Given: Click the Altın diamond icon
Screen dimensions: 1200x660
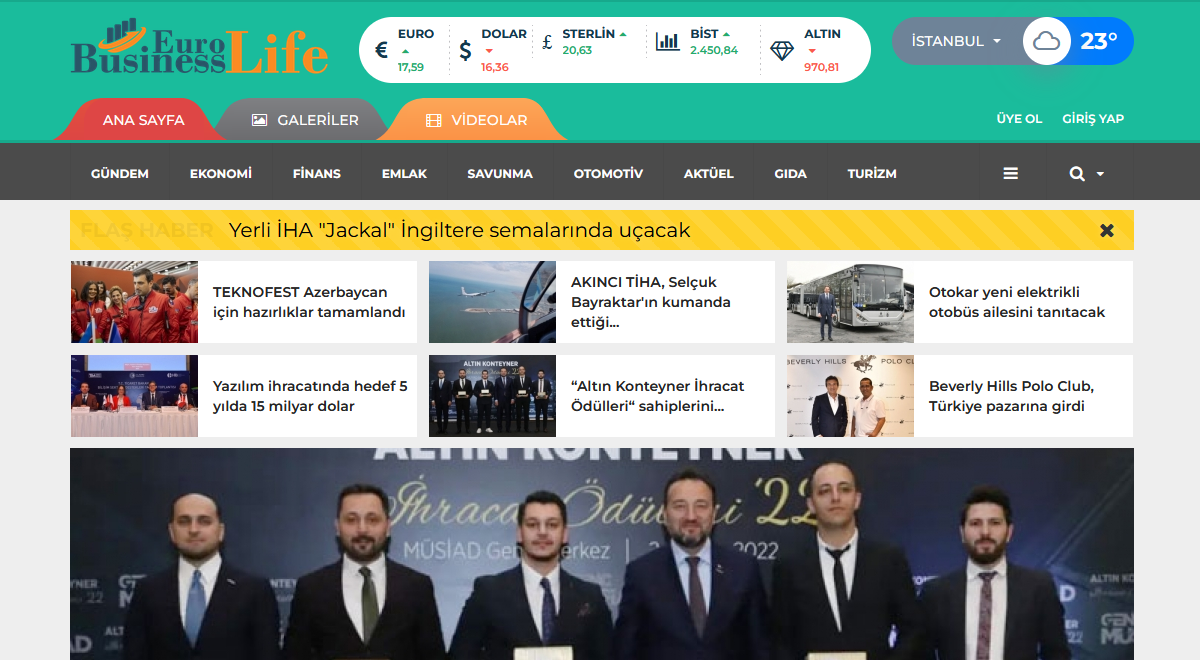Looking at the screenshot, I should (782, 50).
